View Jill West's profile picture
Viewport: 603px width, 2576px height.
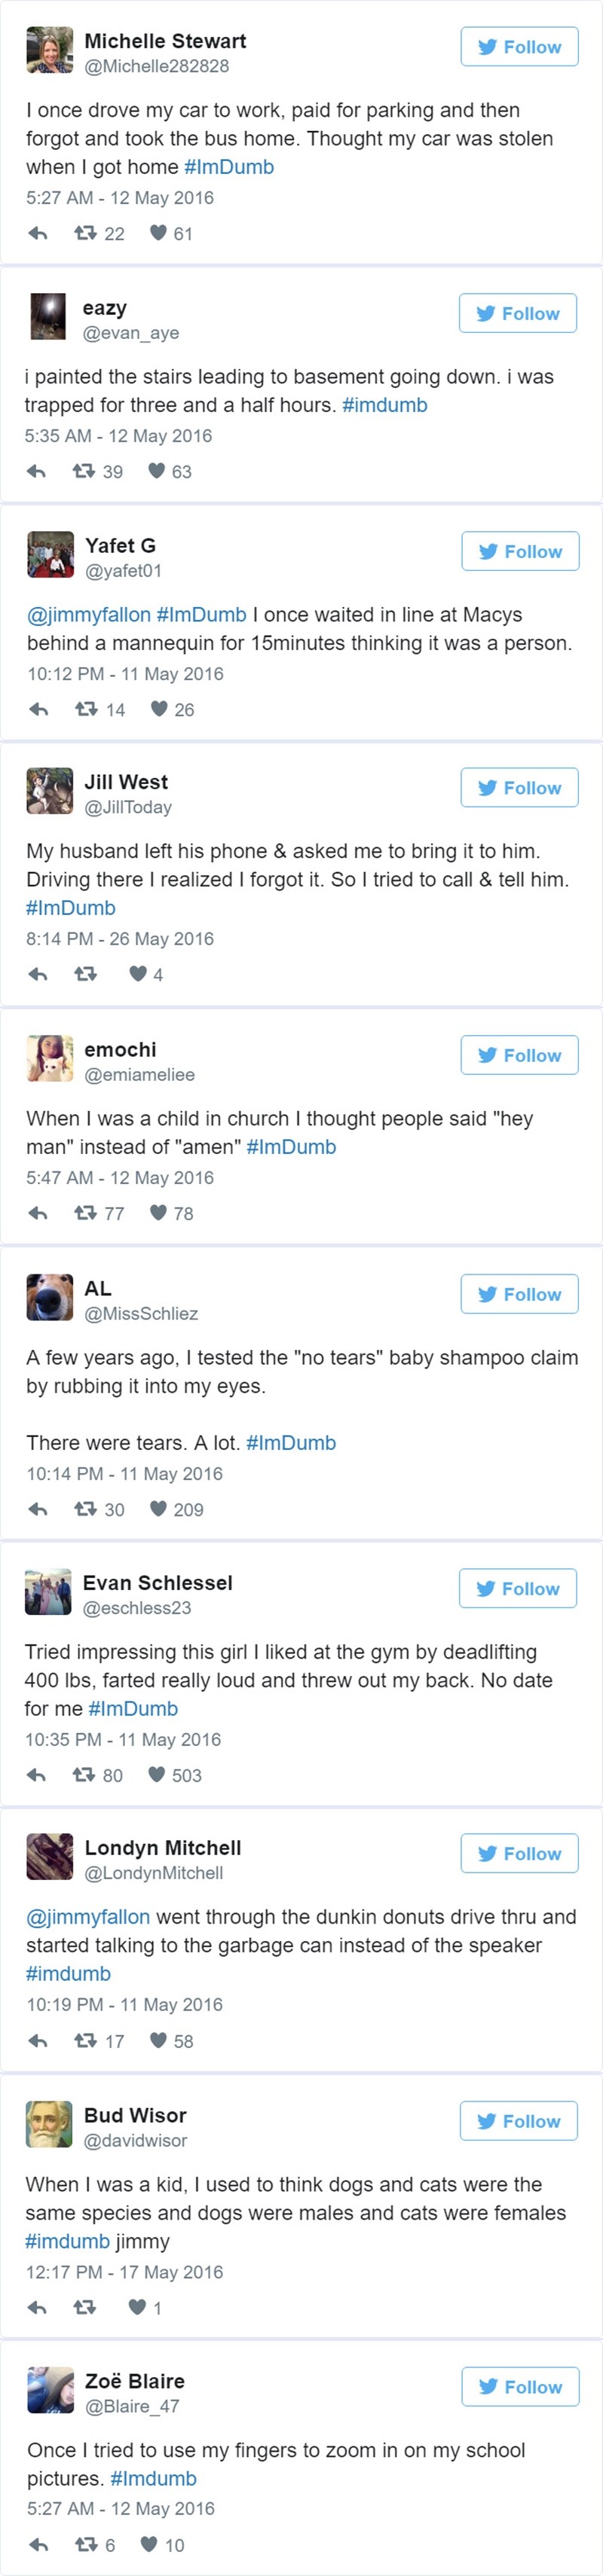(x=50, y=791)
